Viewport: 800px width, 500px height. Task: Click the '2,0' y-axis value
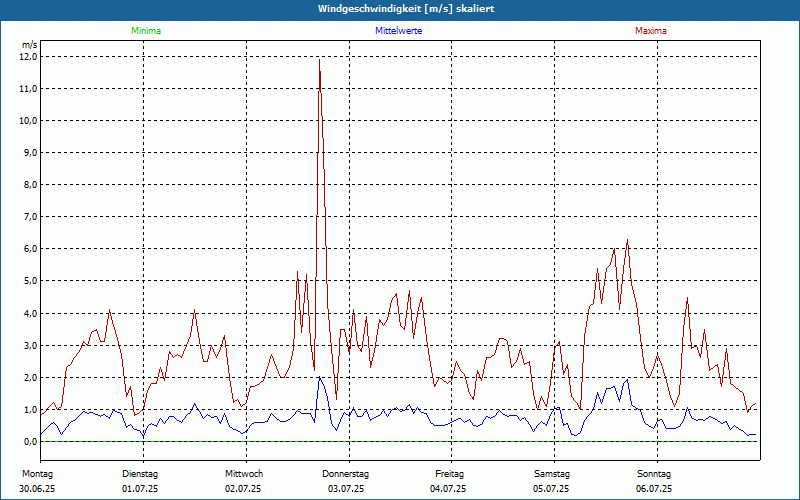point(31,378)
